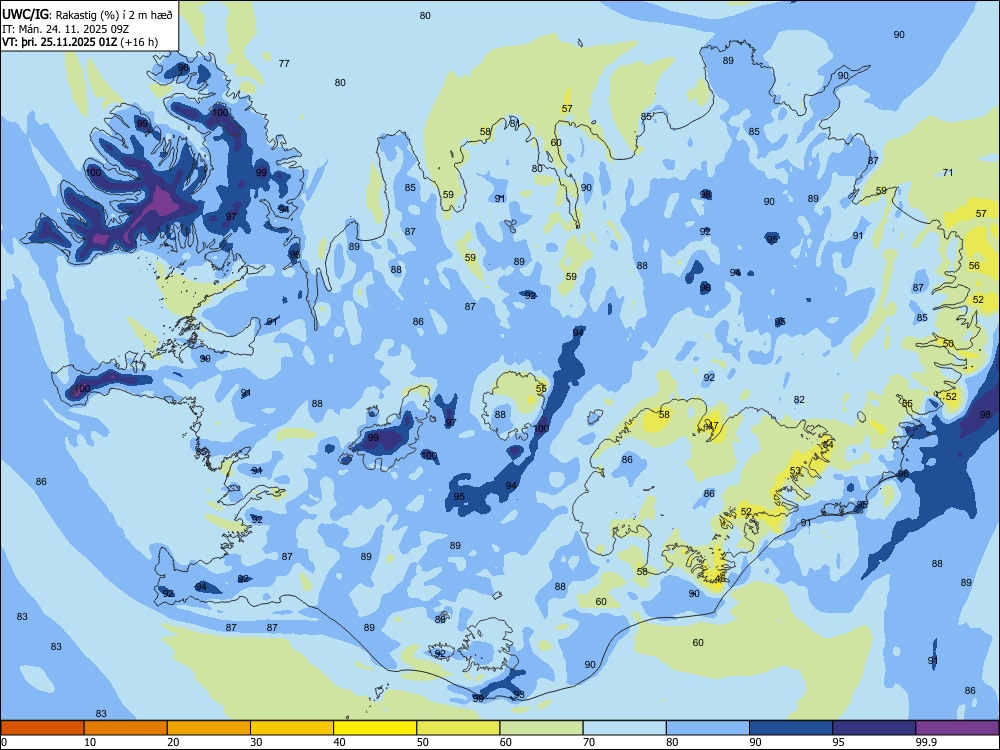Click the 'IT: Mán. 24. 11. 2025 09Z' line
The height and width of the screenshot is (750, 1000).
click(65, 29)
